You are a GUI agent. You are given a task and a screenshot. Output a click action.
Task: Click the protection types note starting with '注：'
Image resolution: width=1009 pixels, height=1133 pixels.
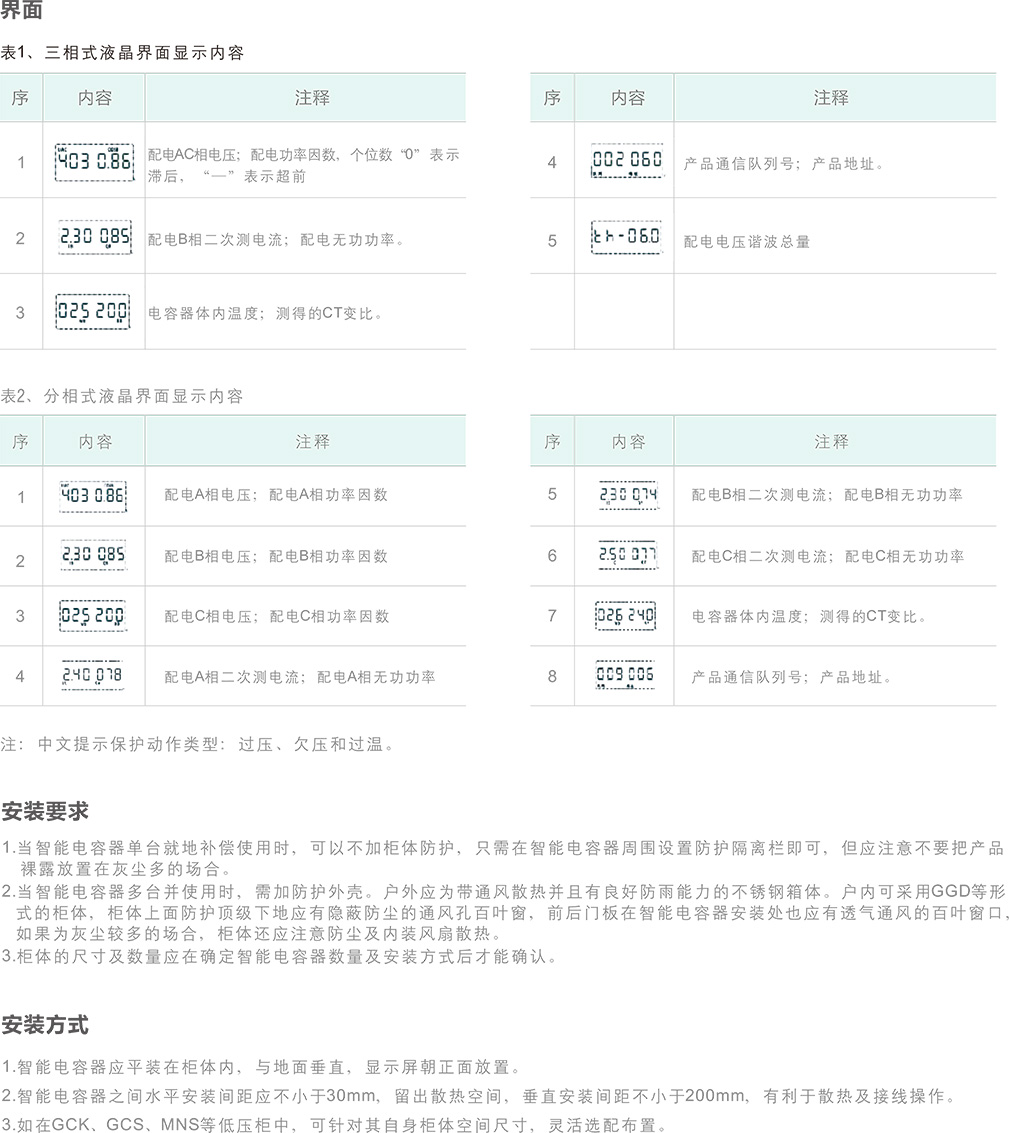(x=198, y=744)
